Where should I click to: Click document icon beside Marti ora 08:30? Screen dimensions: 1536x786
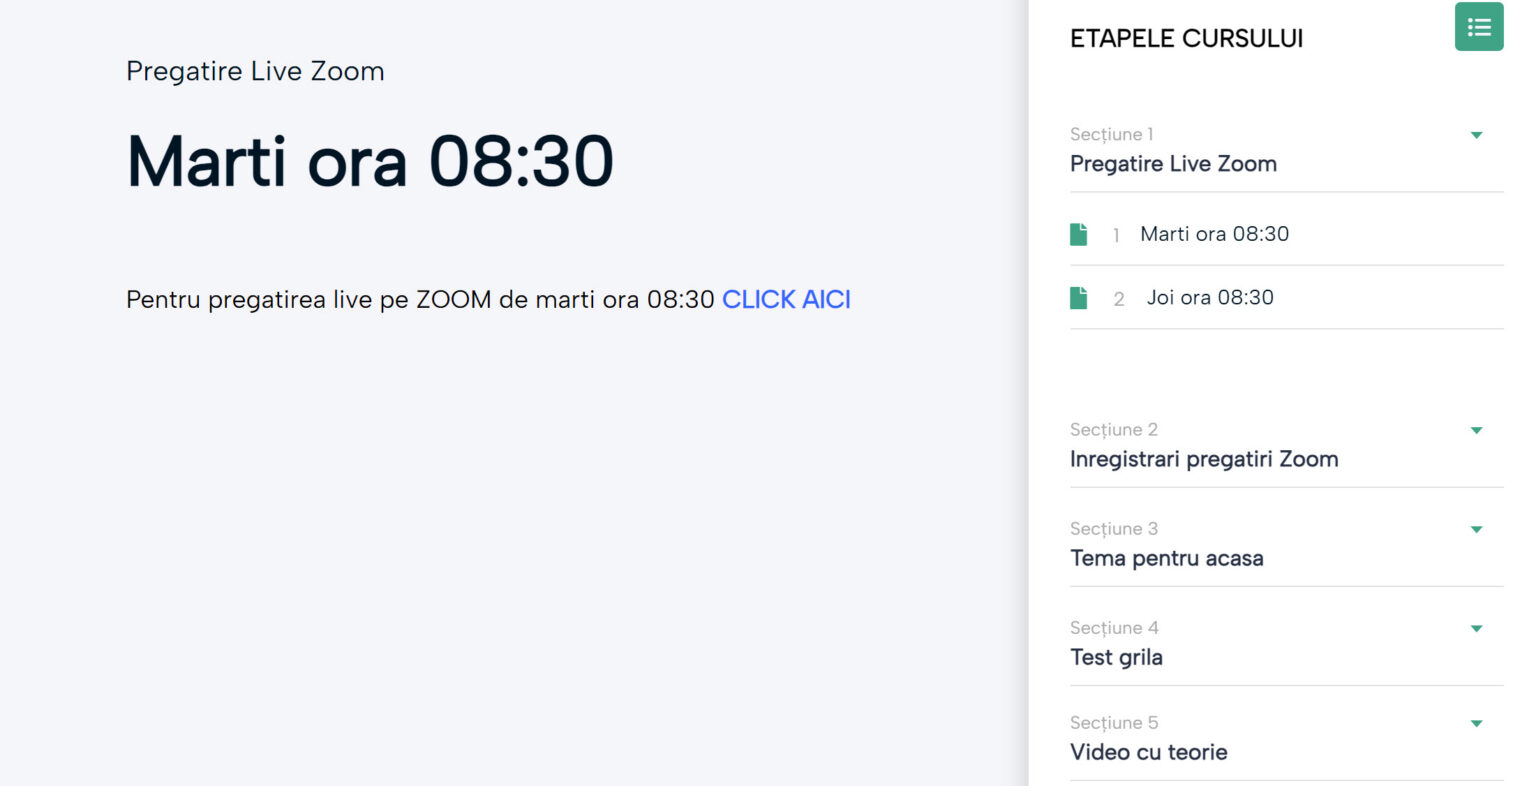(1078, 234)
